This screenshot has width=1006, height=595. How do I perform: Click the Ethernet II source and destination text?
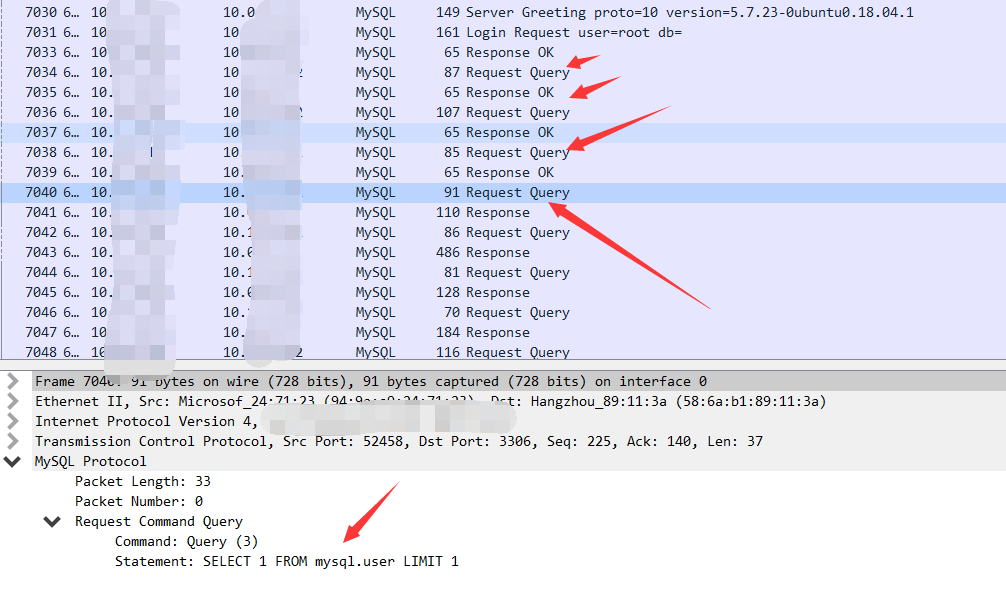[x=431, y=401]
